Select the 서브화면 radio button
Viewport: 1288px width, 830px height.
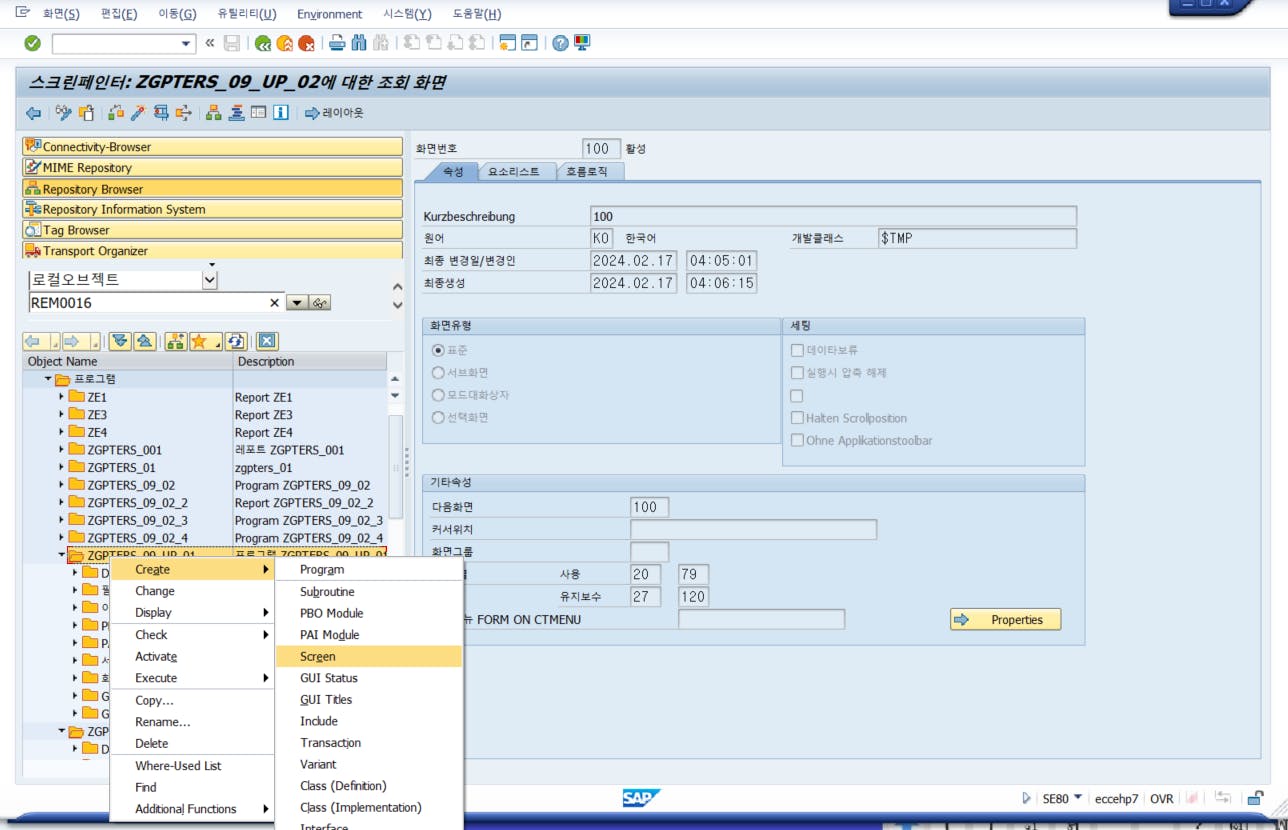click(x=438, y=373)
